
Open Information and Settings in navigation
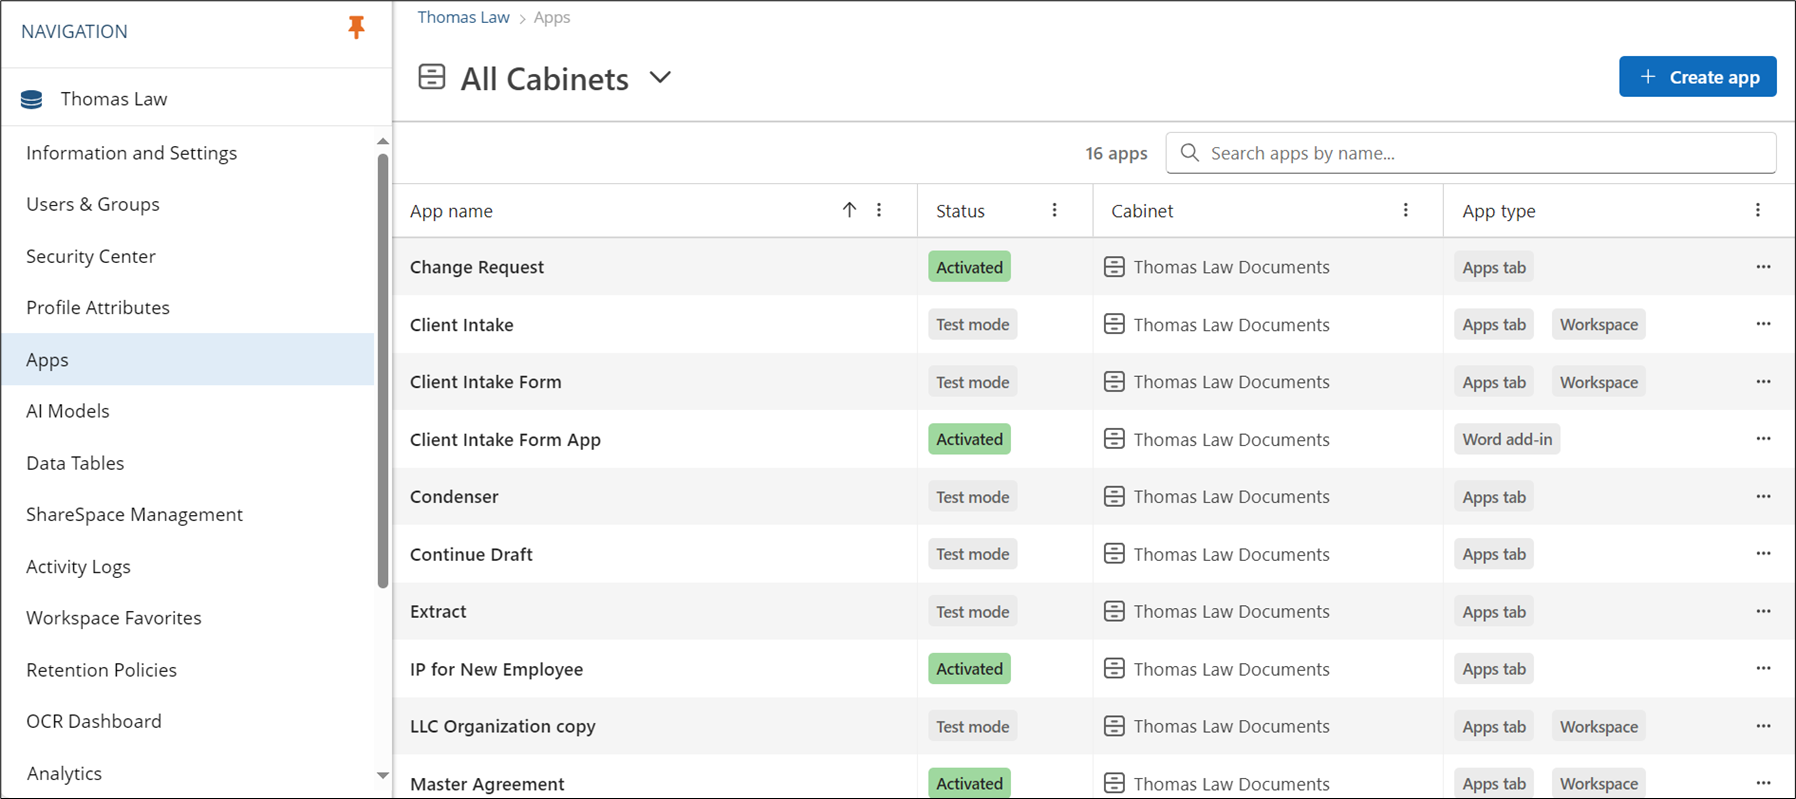click(132, 153)
